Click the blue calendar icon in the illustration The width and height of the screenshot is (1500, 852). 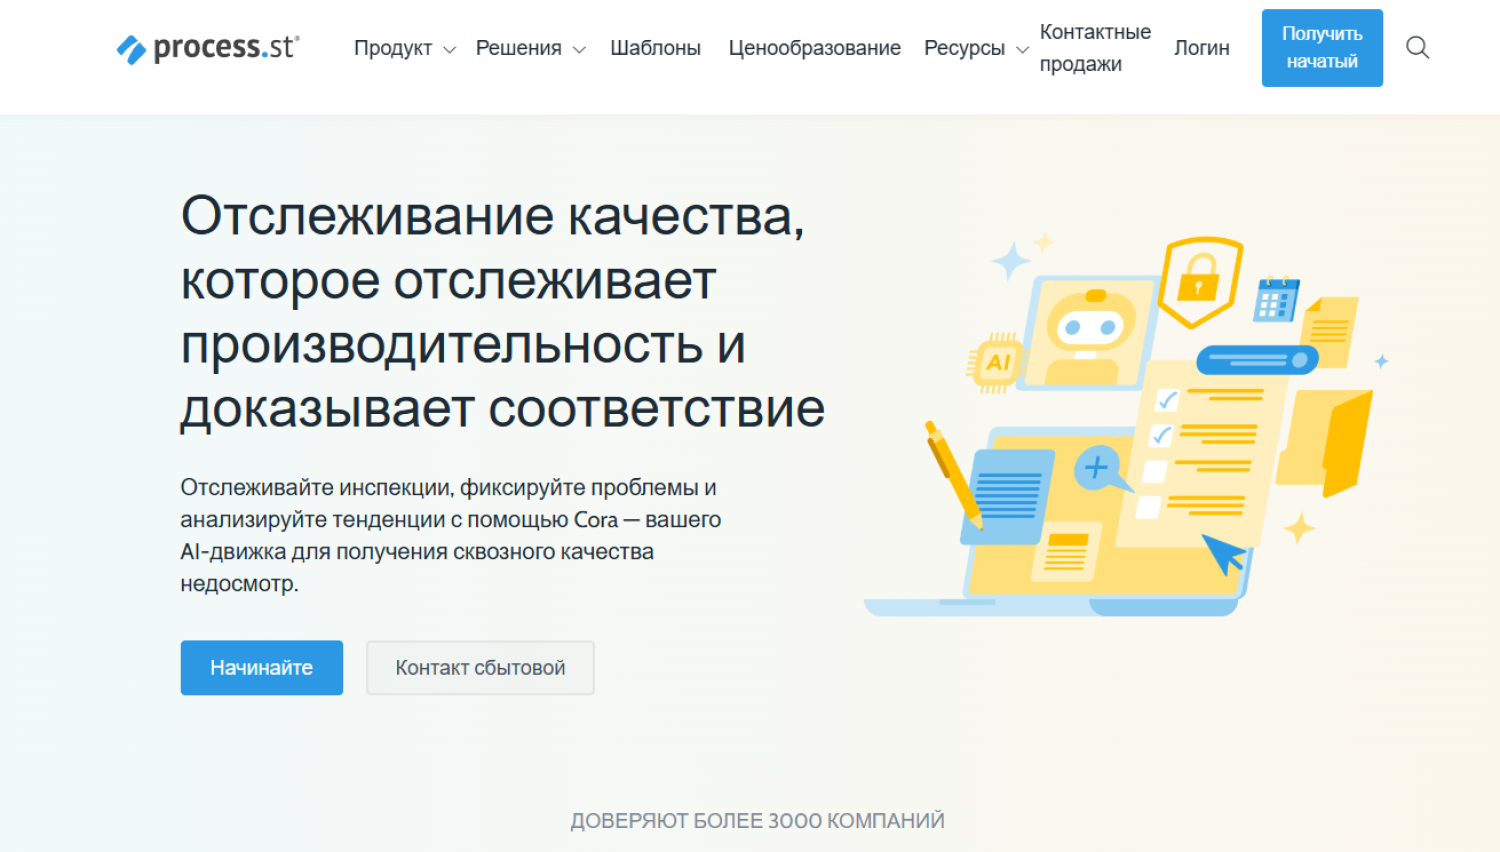[x=1276, y=299]
